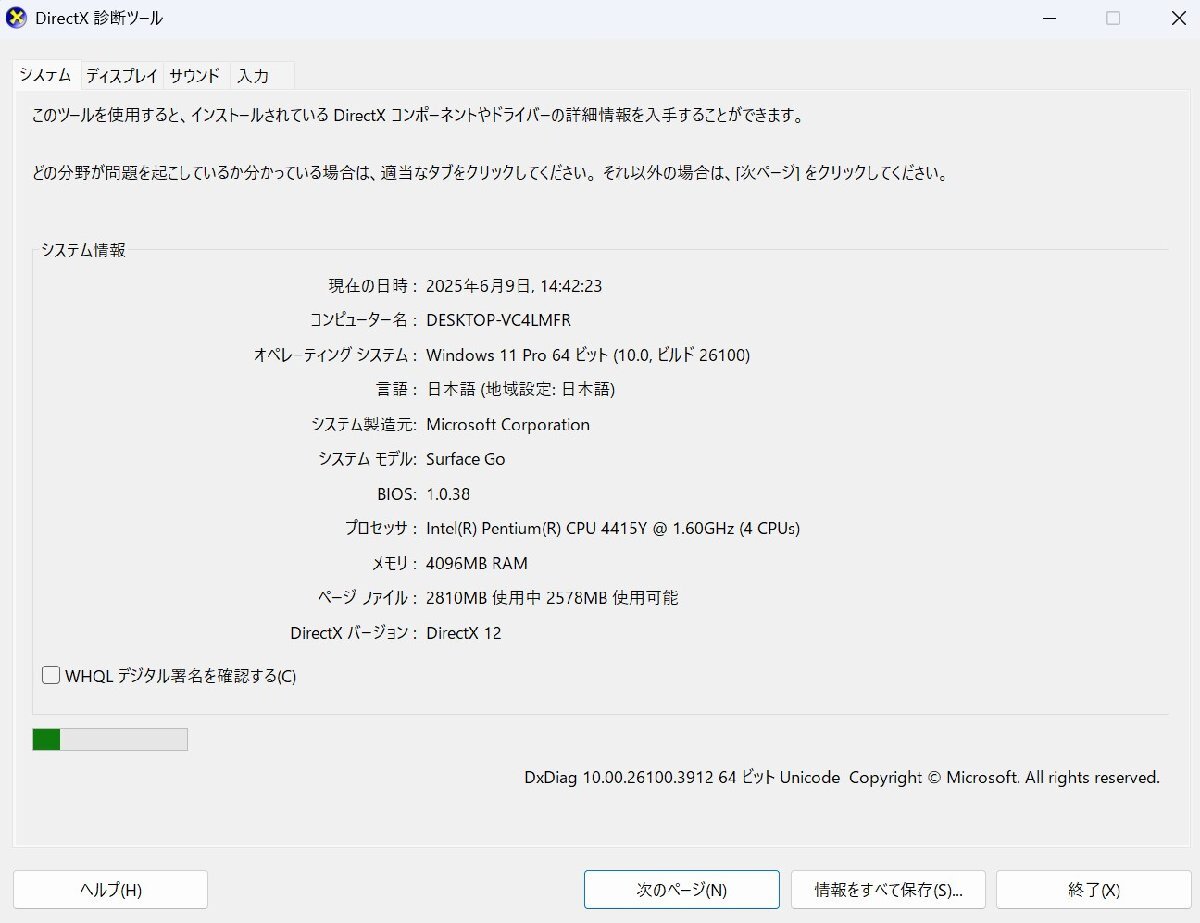Click the DirectX 12 version value
This screenshot has height=923, width=1200.
click(464, 633)
